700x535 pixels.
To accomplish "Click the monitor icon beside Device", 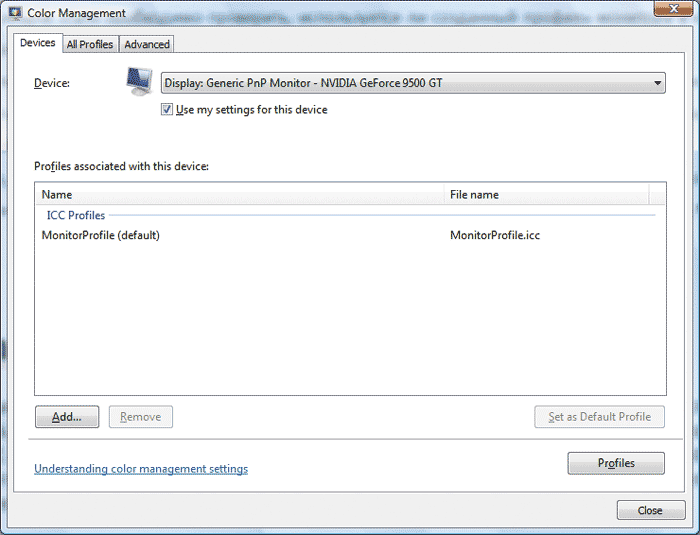I will 139,82.
